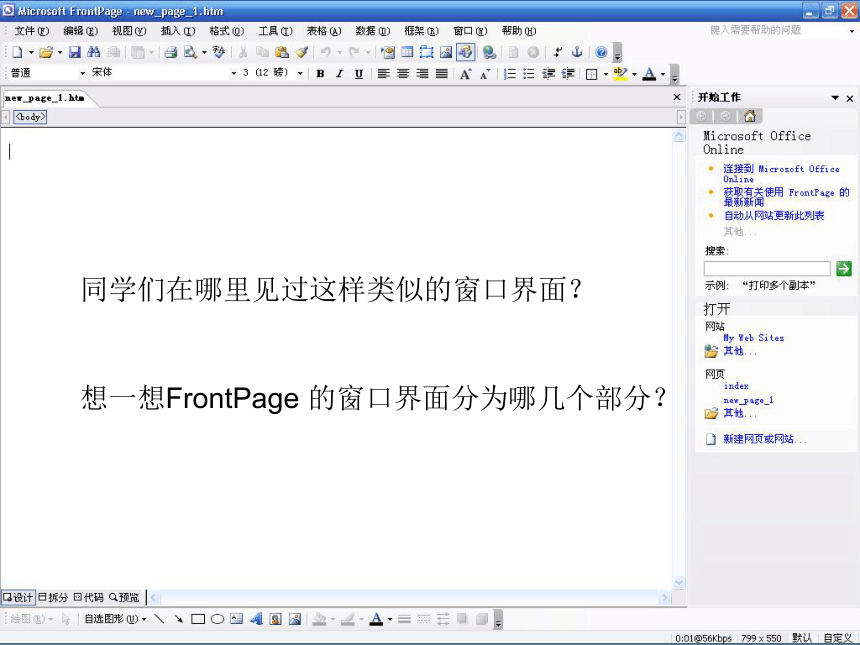Click the Increase Font Size icon
The width and height of the screenshot is (860, 645).
pos(465,73)
